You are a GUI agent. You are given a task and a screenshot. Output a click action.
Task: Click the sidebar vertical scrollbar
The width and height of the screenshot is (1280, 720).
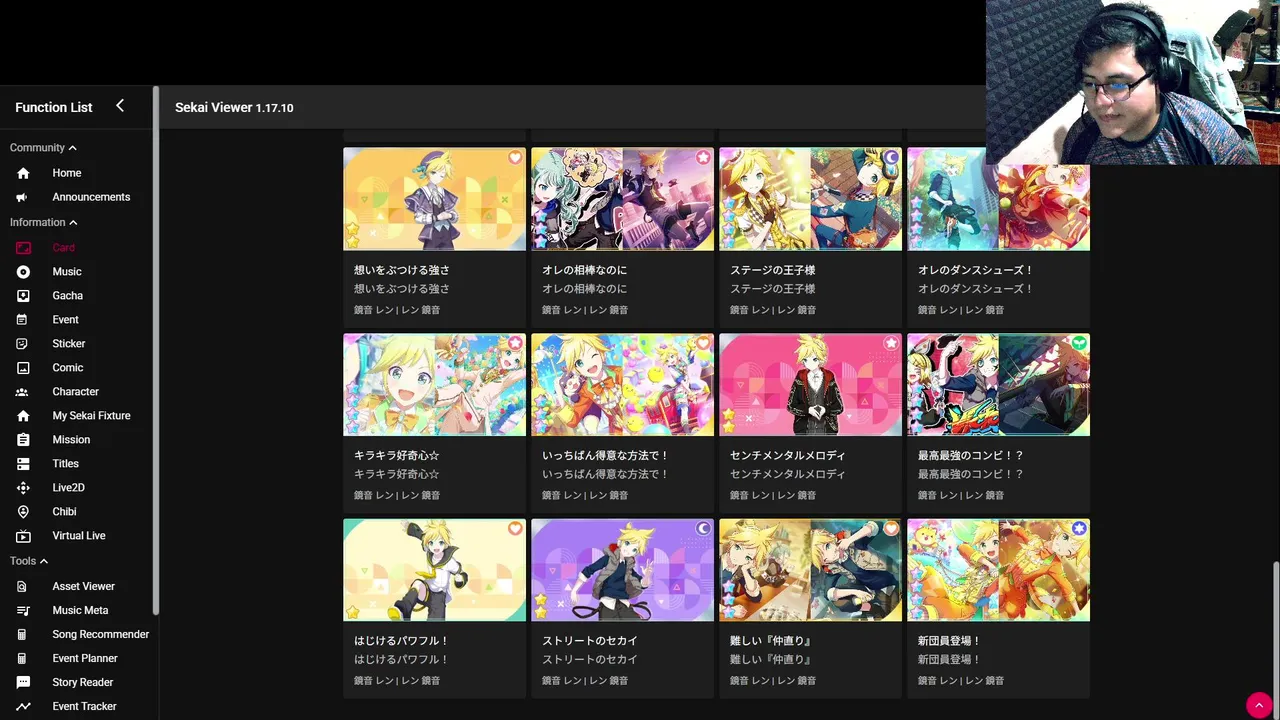coord(155,350)
